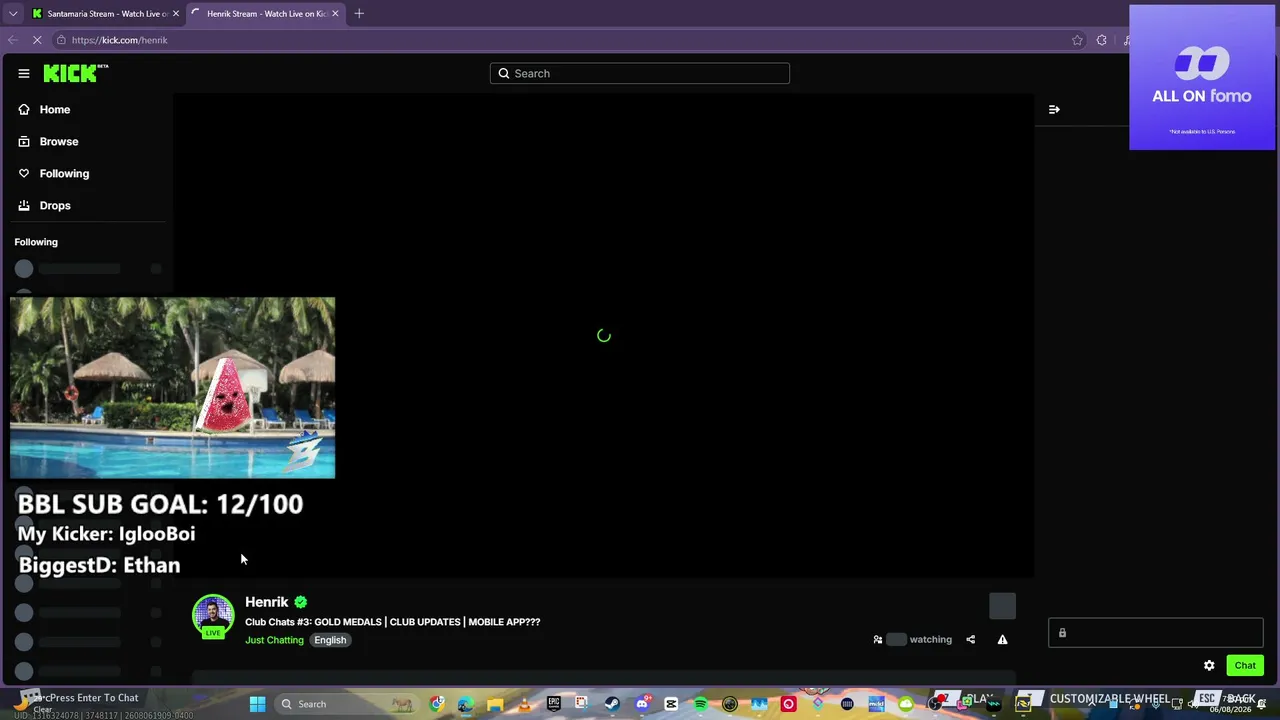Click the locked chat message box

click(1156, 633)
